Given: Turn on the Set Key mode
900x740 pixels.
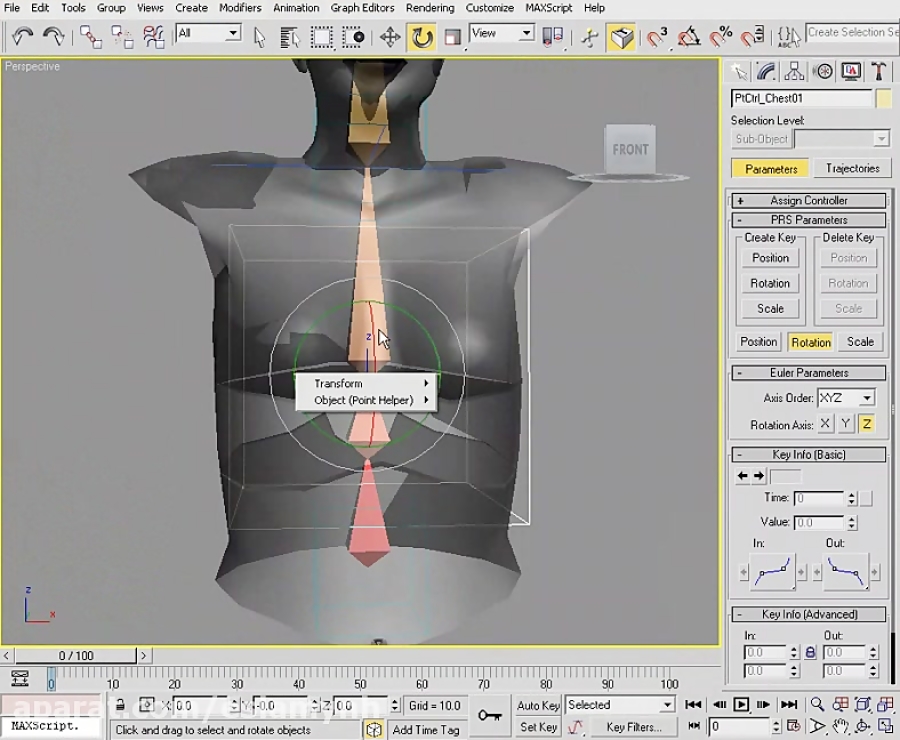Looking at the screenshot, I should click(x=537, y=727).
